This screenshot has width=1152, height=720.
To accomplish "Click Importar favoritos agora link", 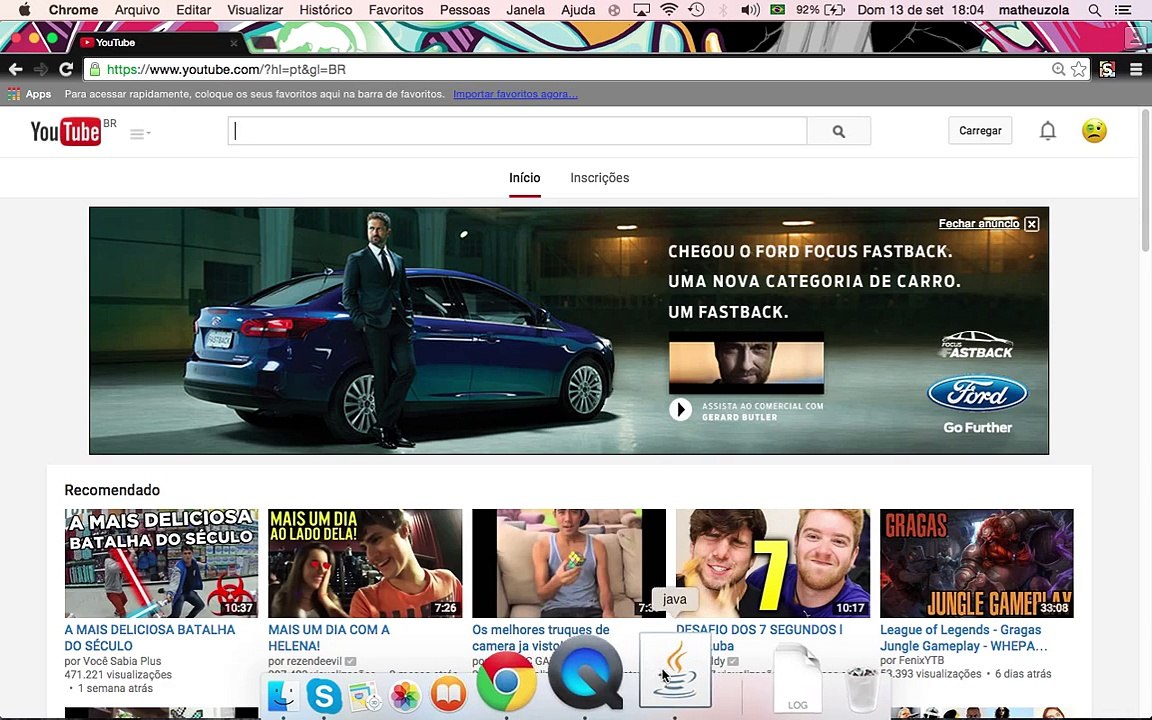I will 515,94.
